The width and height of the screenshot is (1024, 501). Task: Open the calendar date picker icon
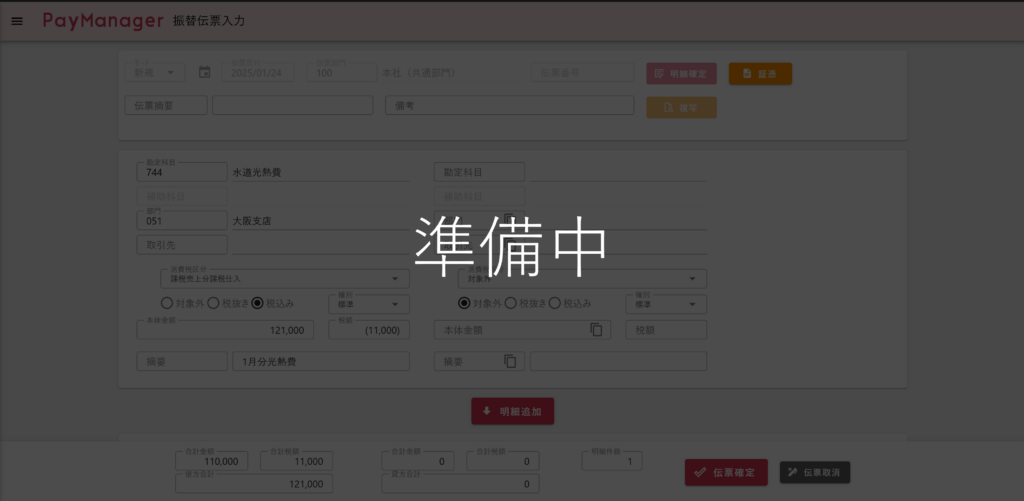pyautogui.click(x=204, y=73)
